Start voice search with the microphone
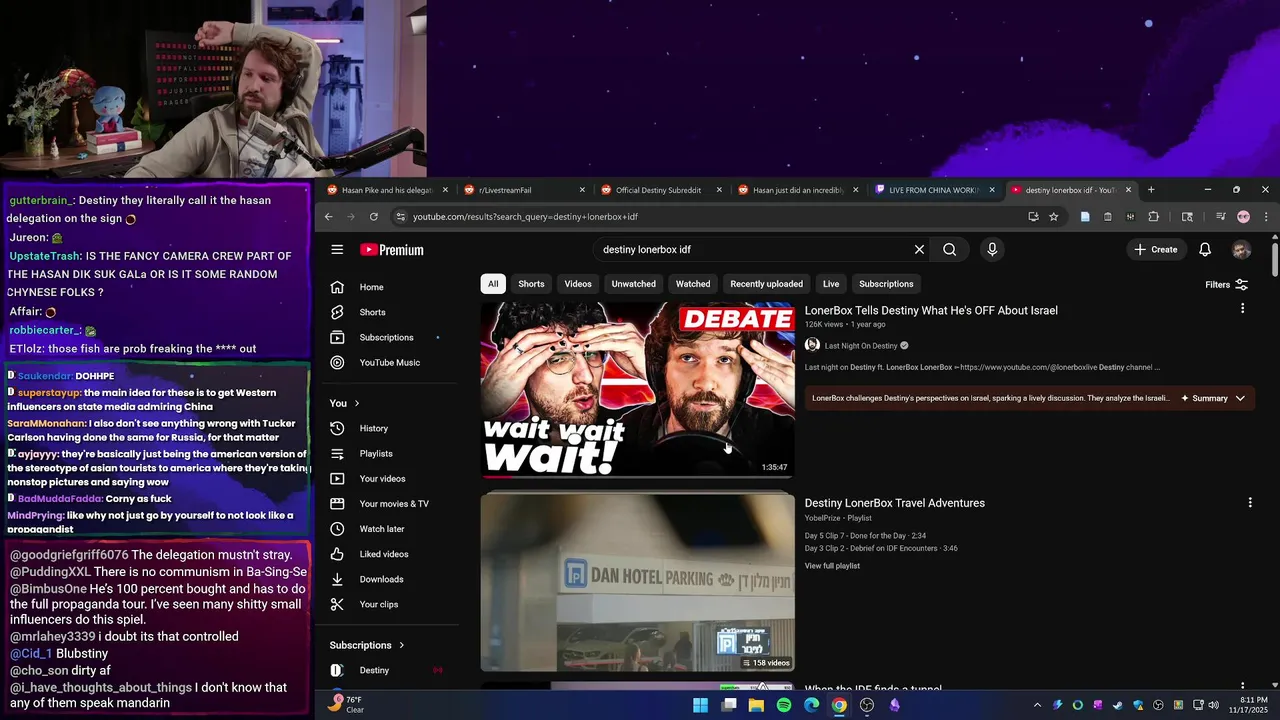 coord(992,250)
